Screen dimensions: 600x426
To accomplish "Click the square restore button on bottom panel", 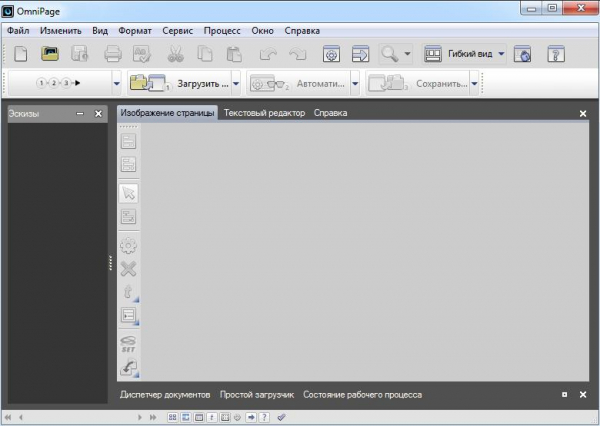I will [564, 395].
